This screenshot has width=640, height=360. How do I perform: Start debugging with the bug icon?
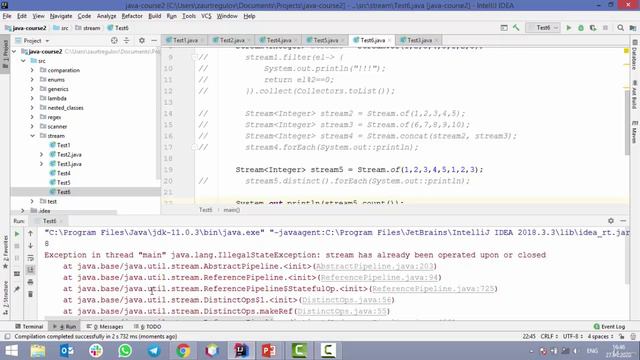click(x=581, y=28)
